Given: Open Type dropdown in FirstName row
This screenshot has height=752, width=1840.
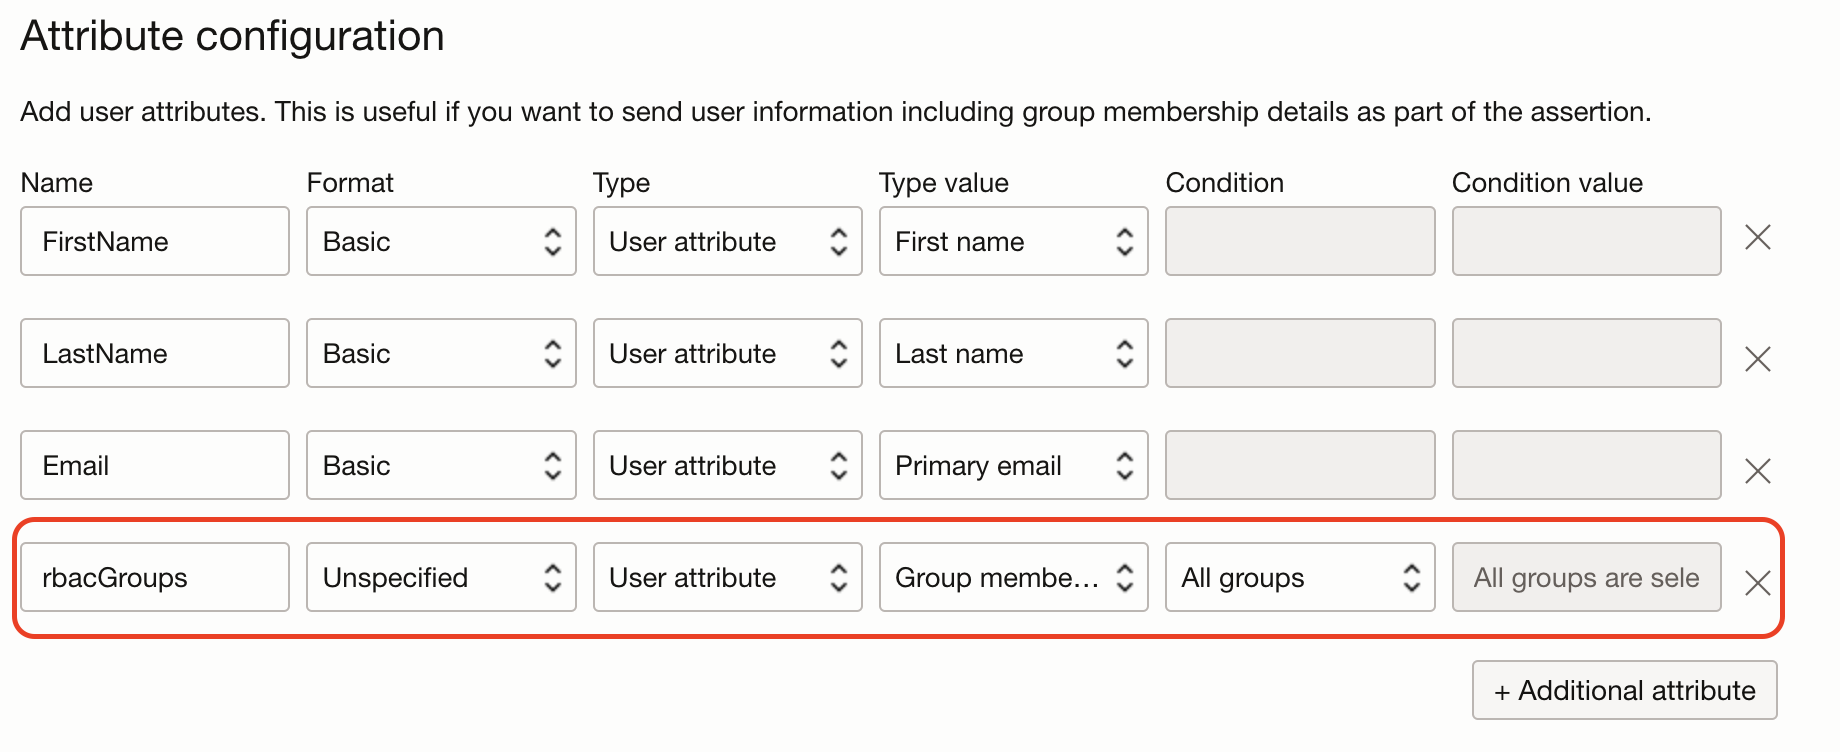Looking at the screenshot, I should [727, 241].
